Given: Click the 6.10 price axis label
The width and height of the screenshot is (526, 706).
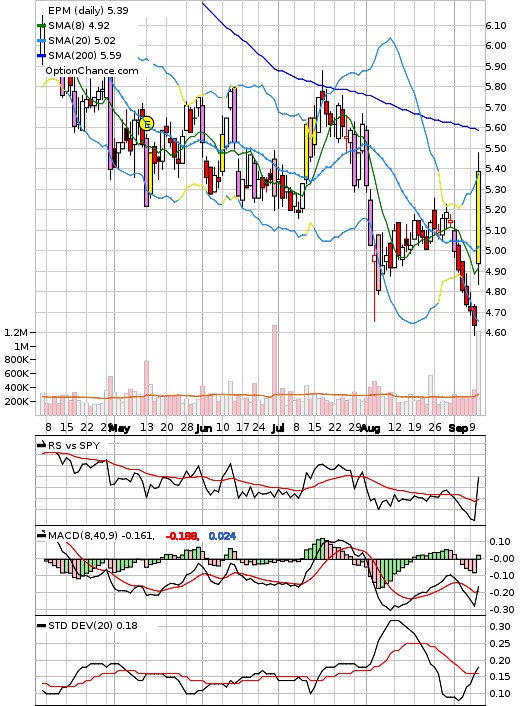Looking at the screenshot, I should tap(496, 26).
